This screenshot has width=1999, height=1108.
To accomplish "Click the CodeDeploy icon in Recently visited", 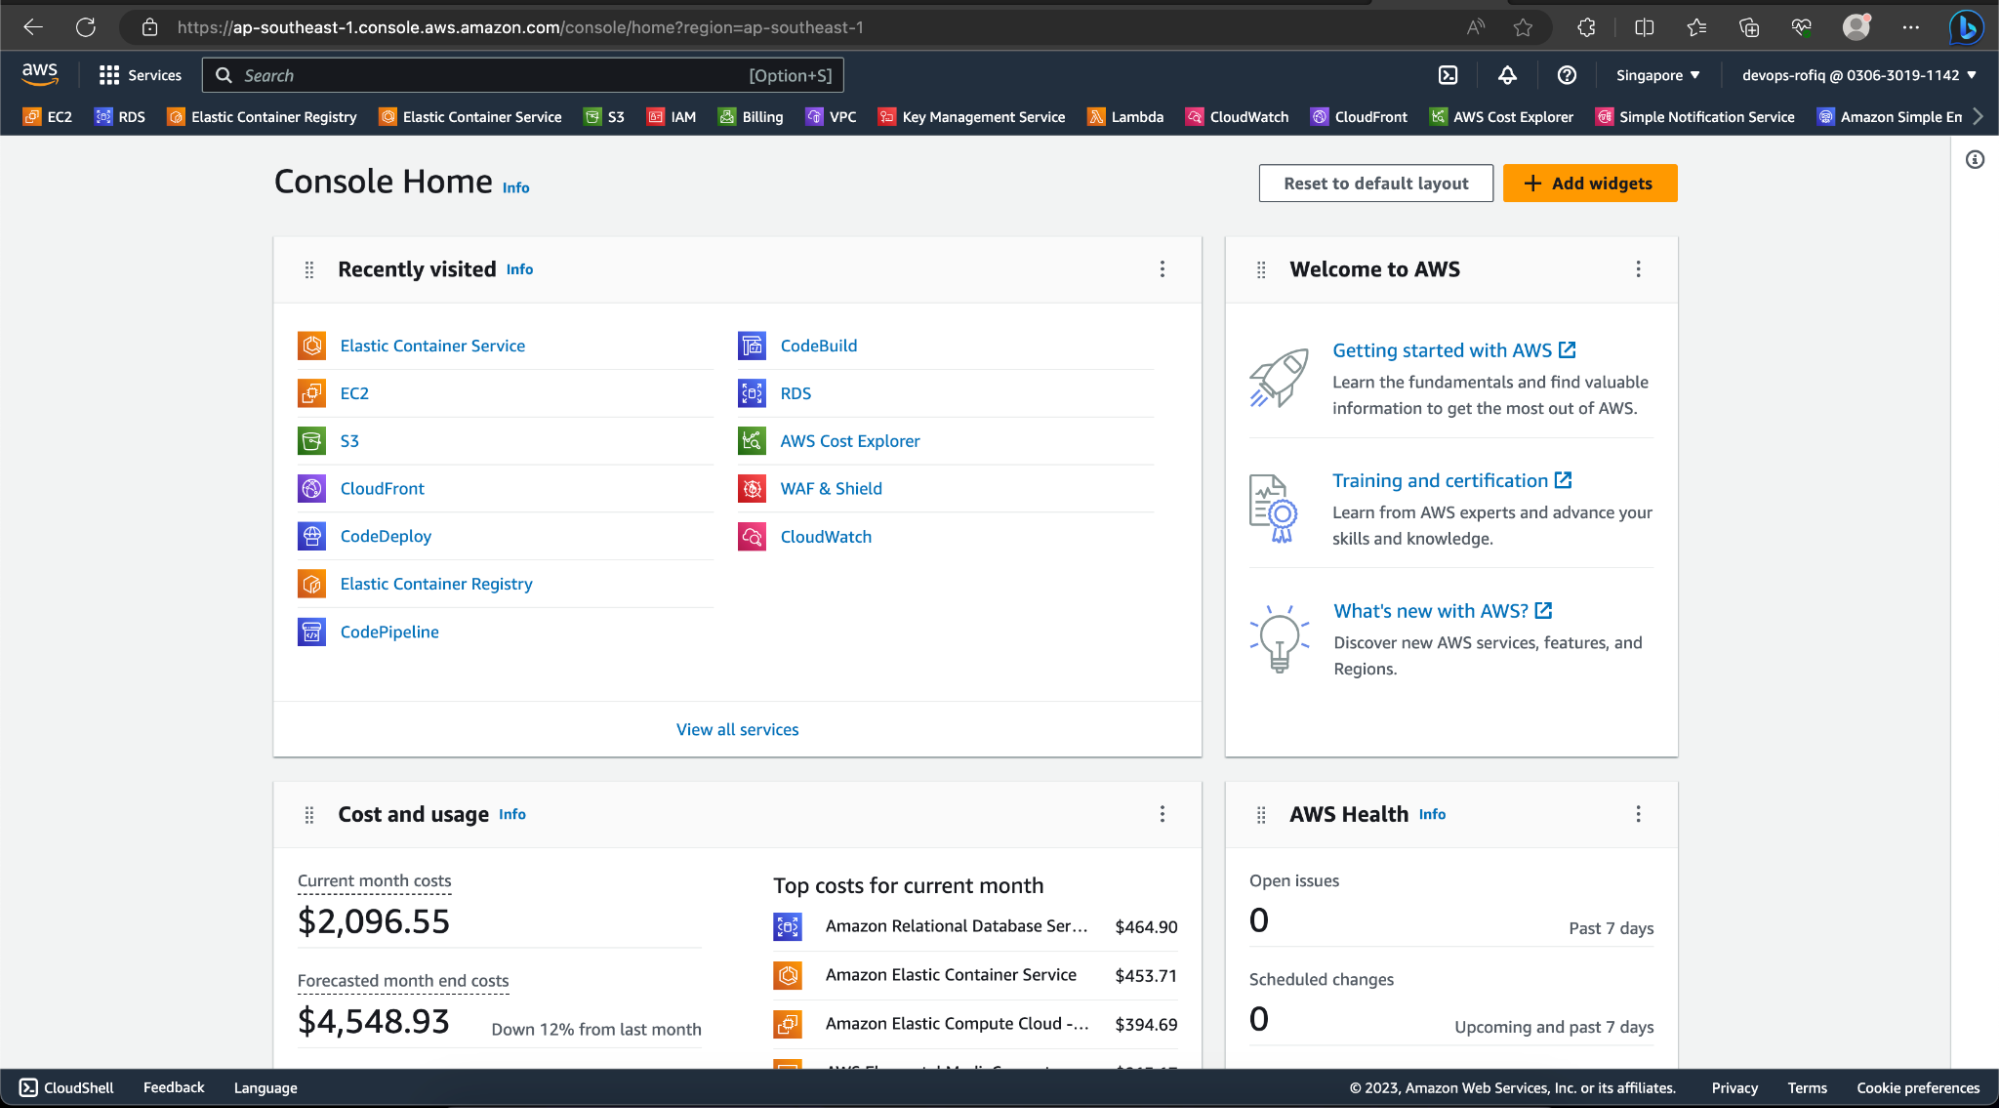I will click(312, 536).
